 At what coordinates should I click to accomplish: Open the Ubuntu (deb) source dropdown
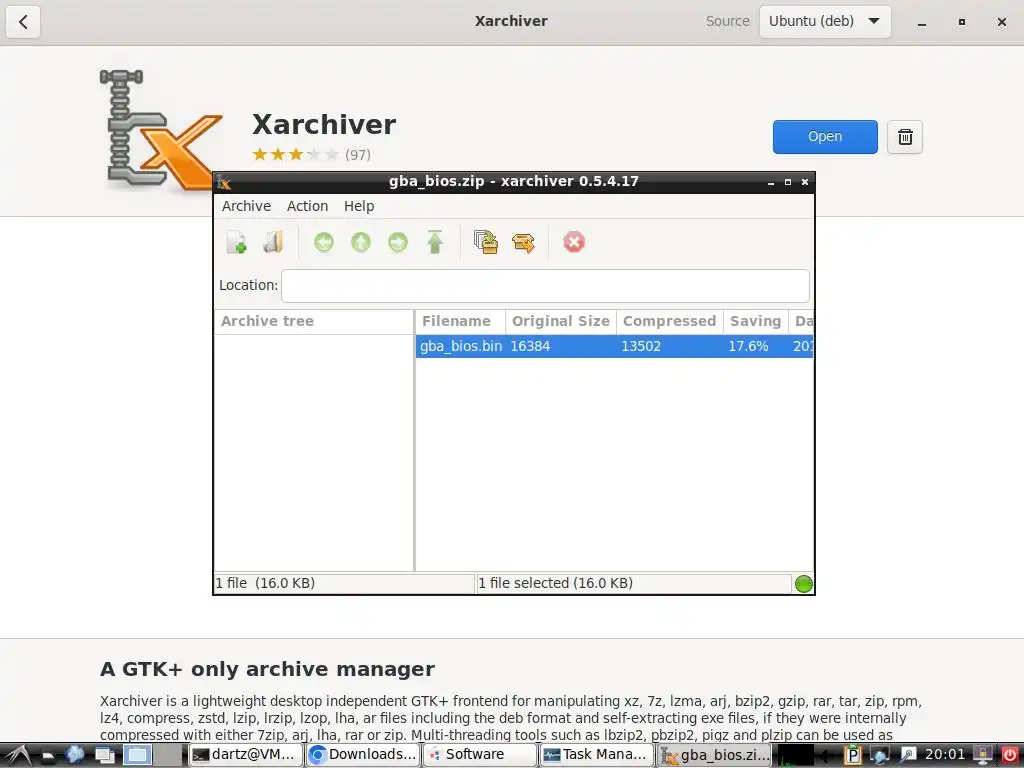825,22
